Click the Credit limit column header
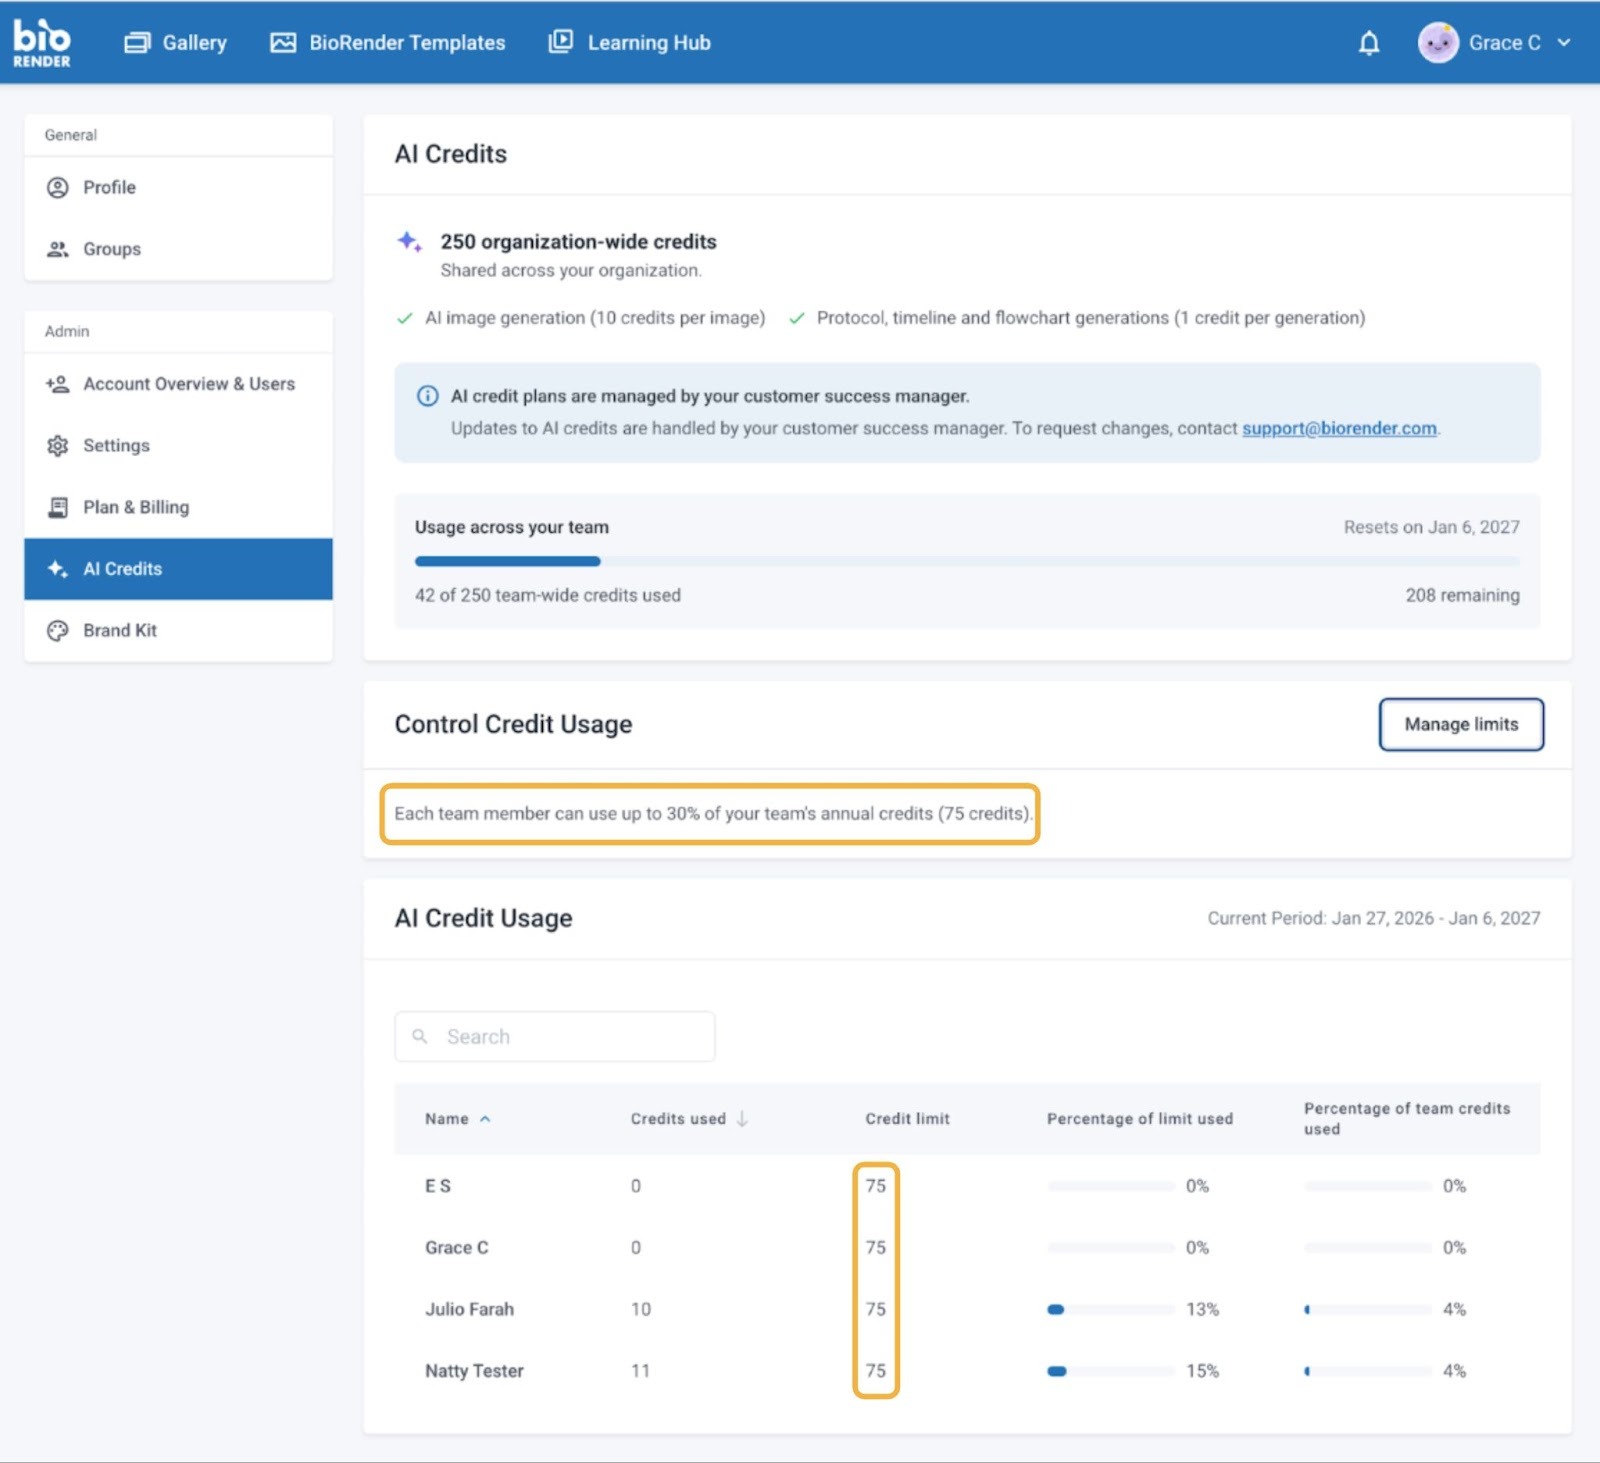 coord(907,1119)
